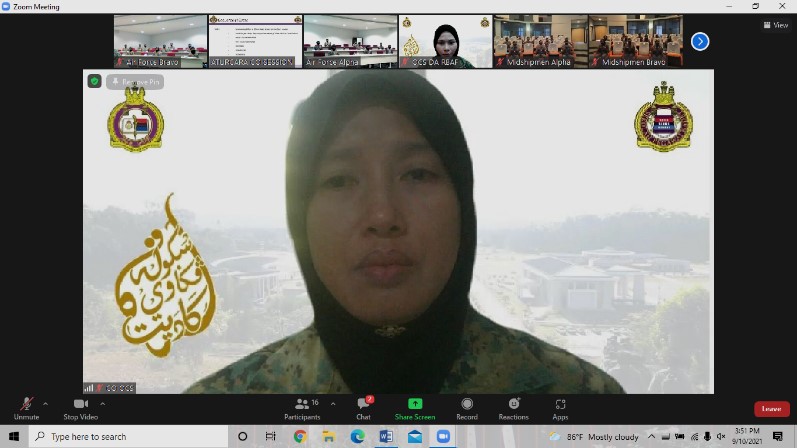Start Share Screen
This screenshot has width=797, height=448.
pos(415,409)
